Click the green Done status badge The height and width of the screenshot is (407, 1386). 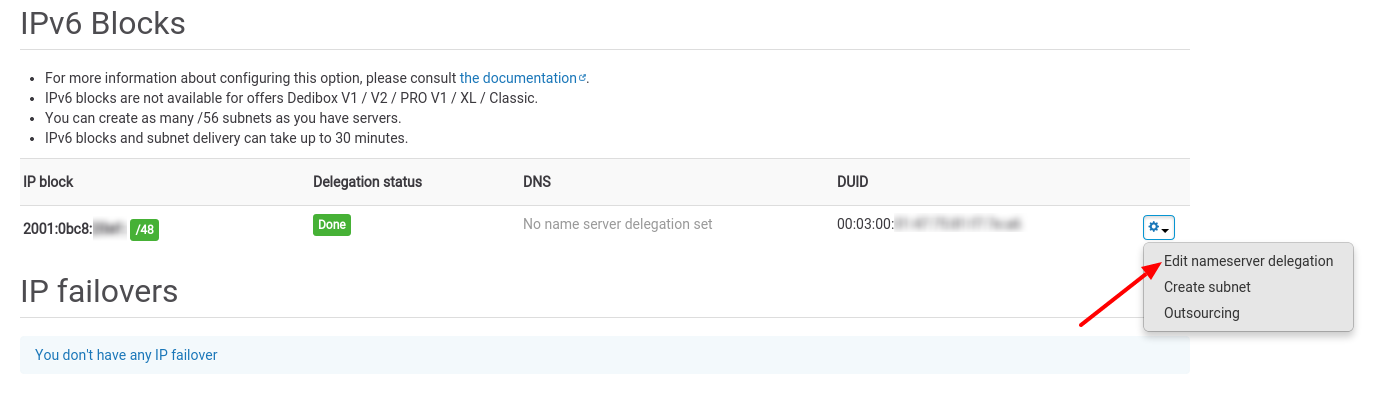click(332, 225)
